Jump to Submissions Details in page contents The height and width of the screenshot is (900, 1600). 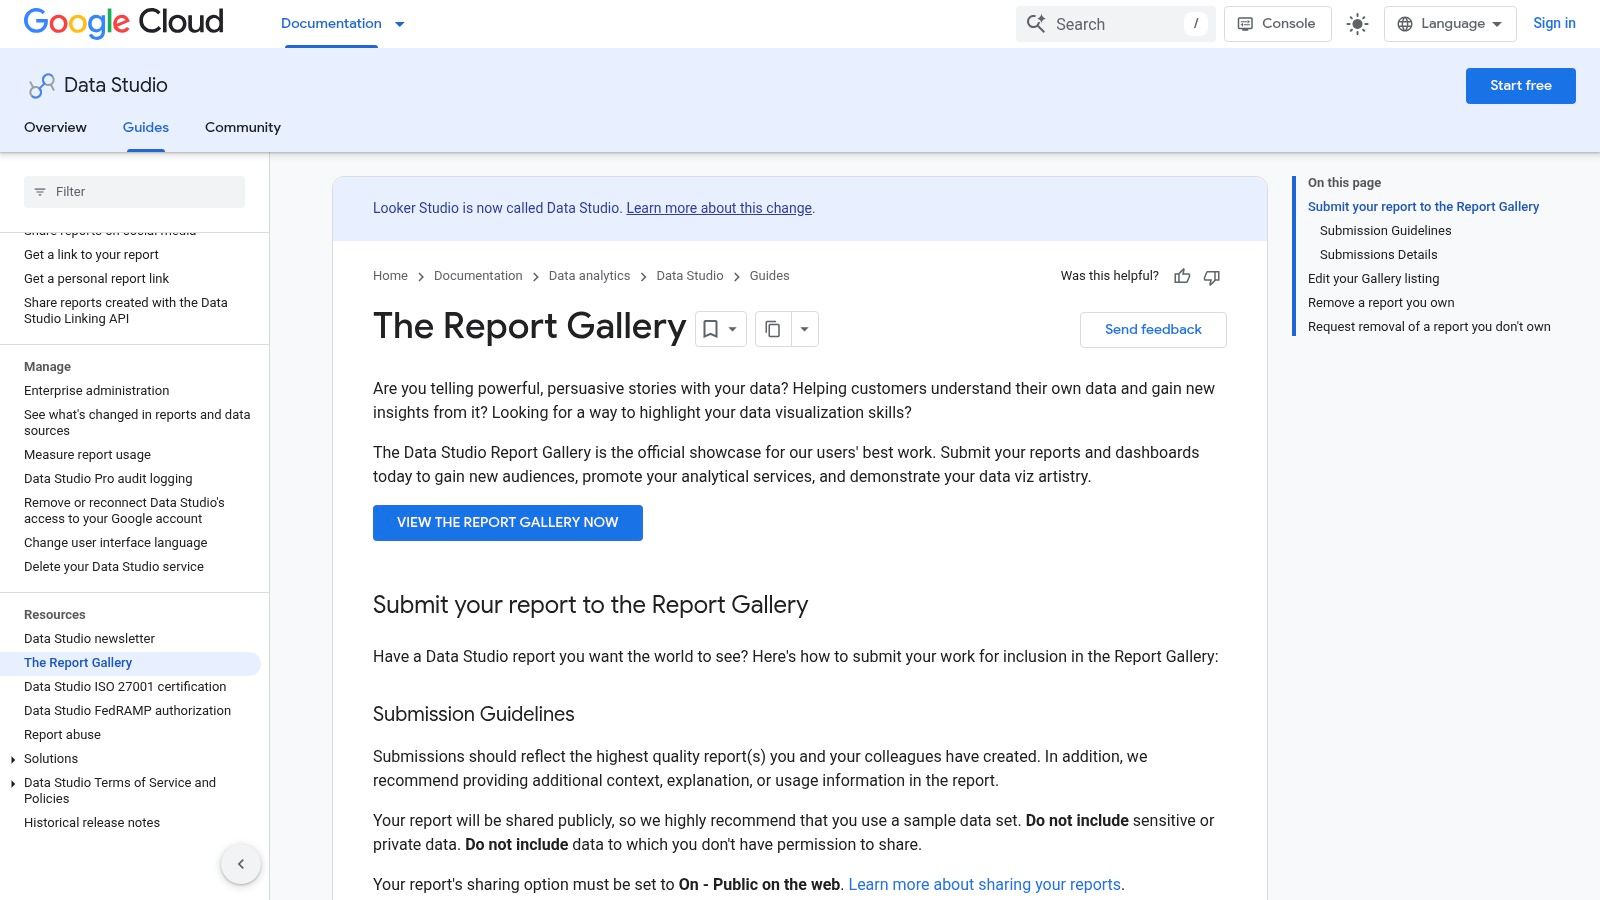(x=1378, y=255)
